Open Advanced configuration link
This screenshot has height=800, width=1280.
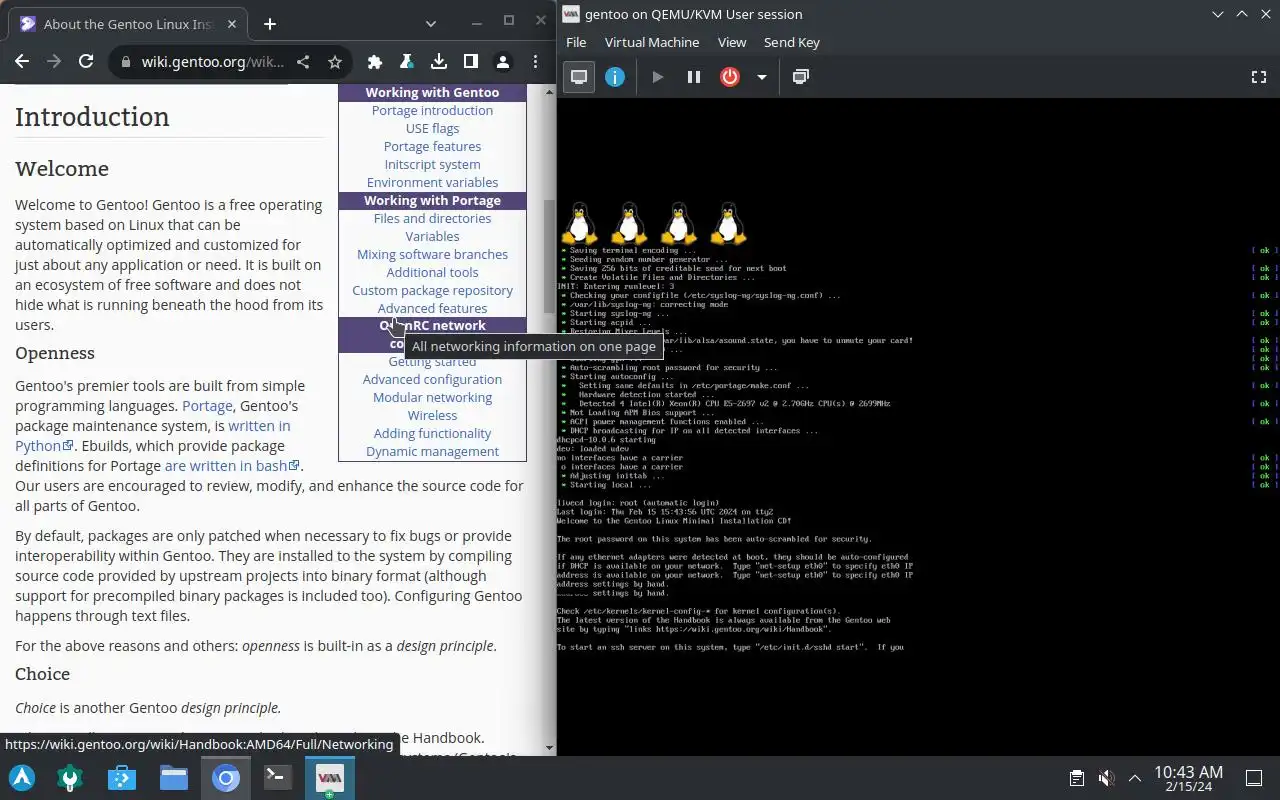point(432,379)
